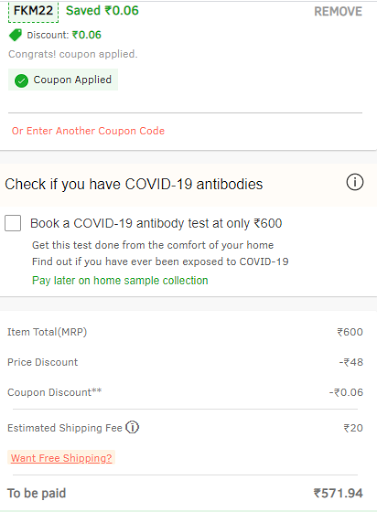This screenshot has height=512, width=377.
Task: Tick the COVID-19 antibody test checkbox
Action: [x=13, y=223]
